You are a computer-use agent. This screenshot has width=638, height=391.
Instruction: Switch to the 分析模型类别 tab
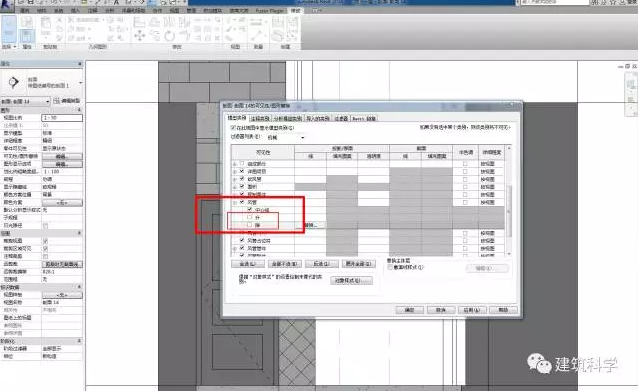click(287, 118)
